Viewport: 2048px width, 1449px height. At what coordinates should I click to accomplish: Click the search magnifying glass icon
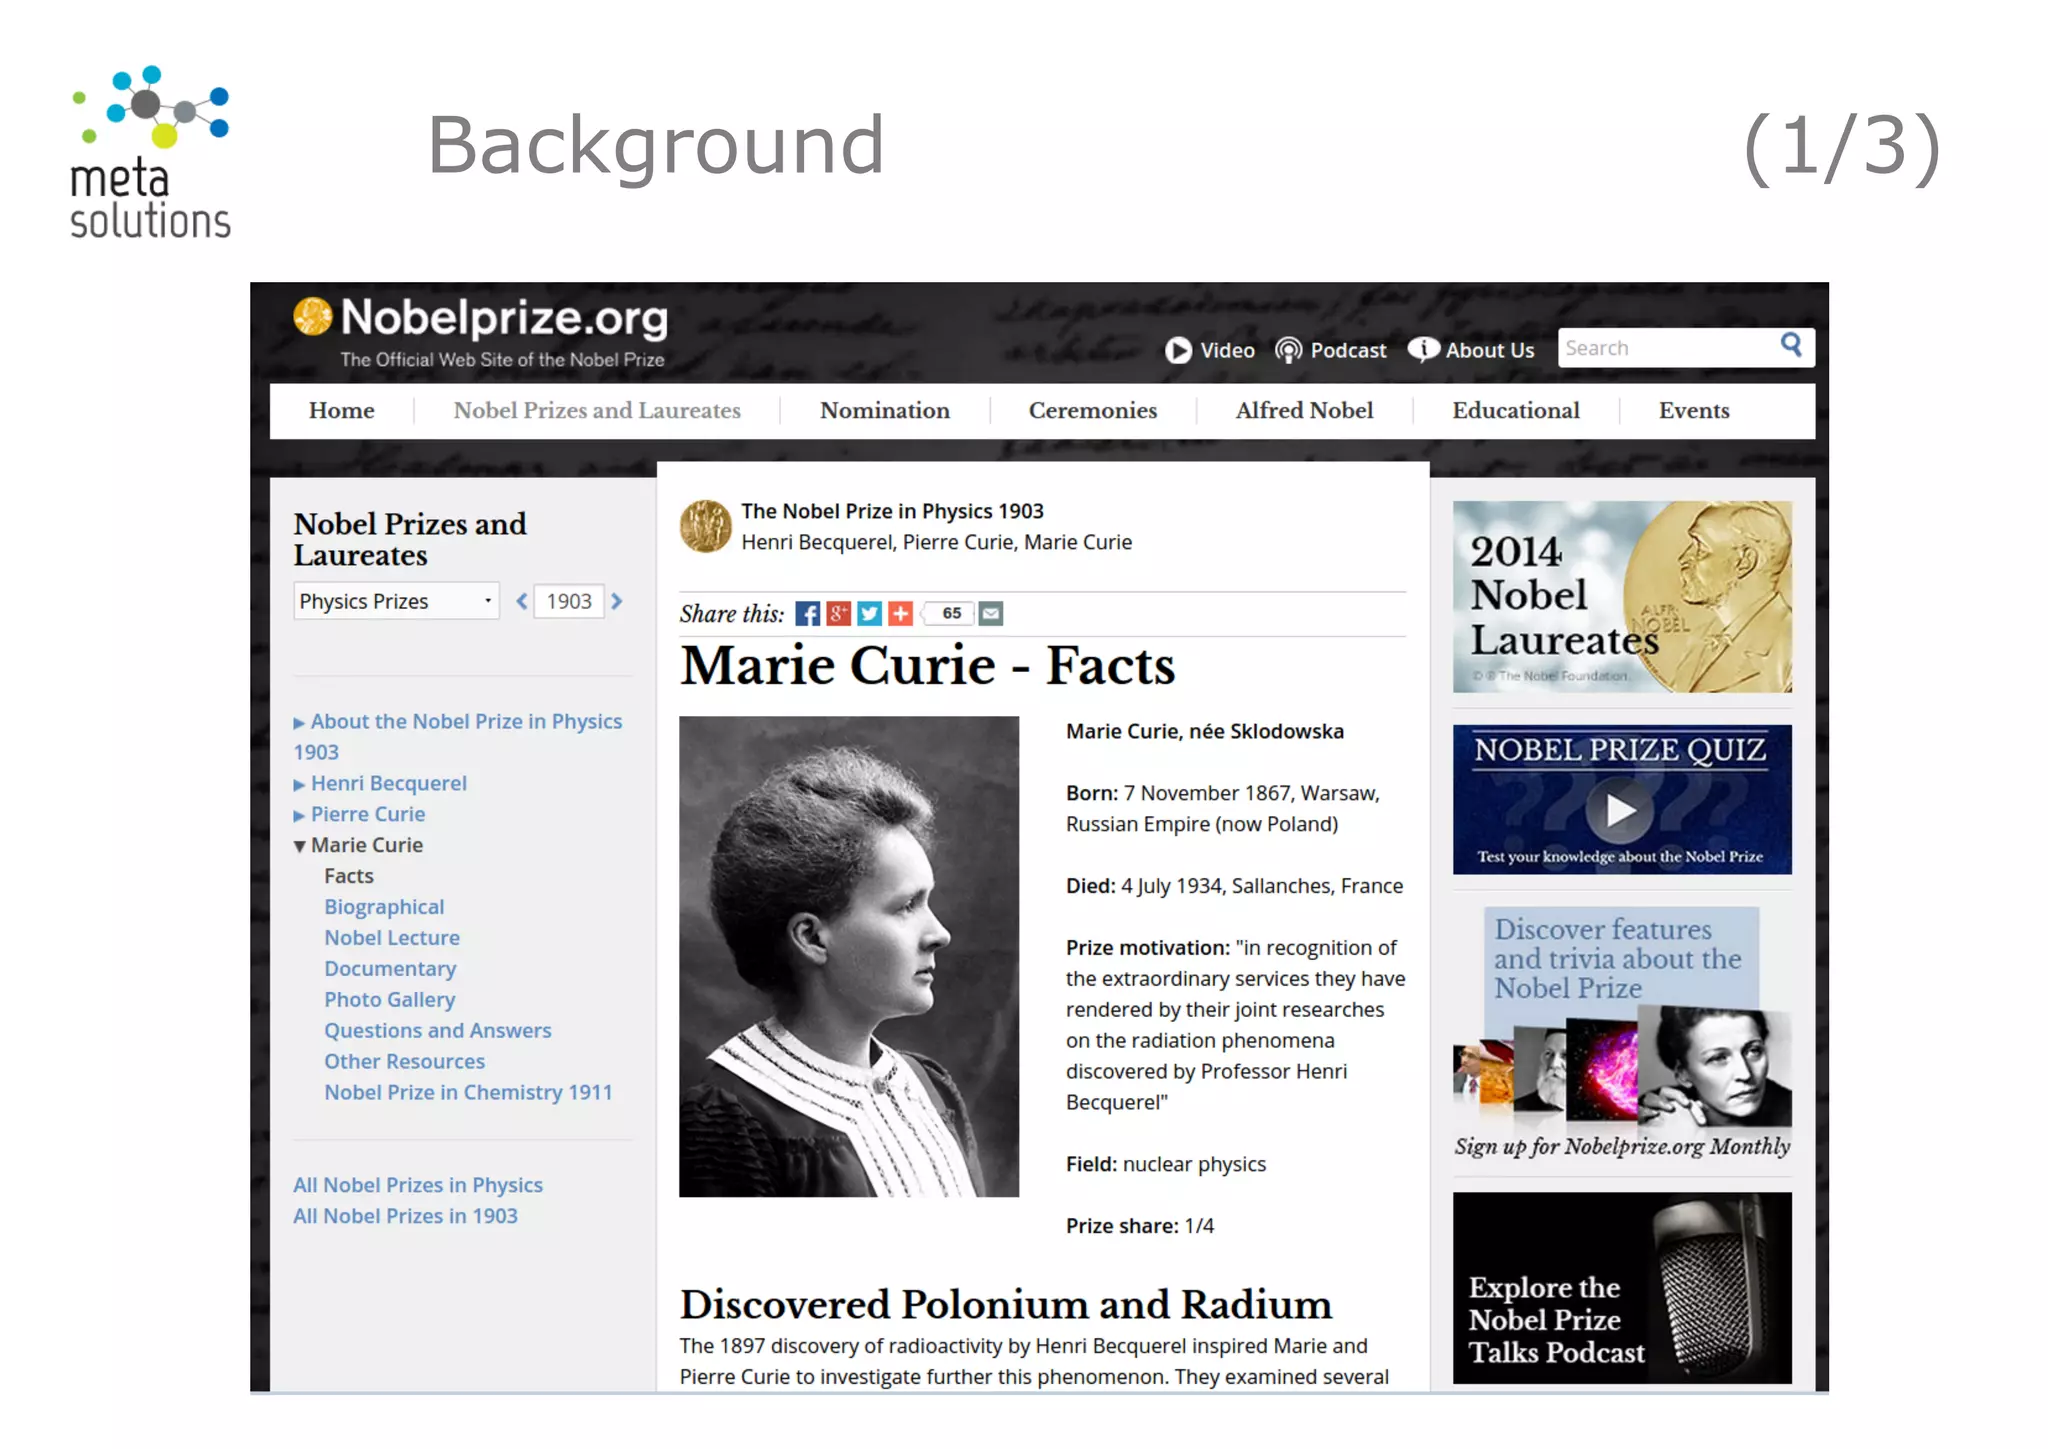coord(1790,346)
